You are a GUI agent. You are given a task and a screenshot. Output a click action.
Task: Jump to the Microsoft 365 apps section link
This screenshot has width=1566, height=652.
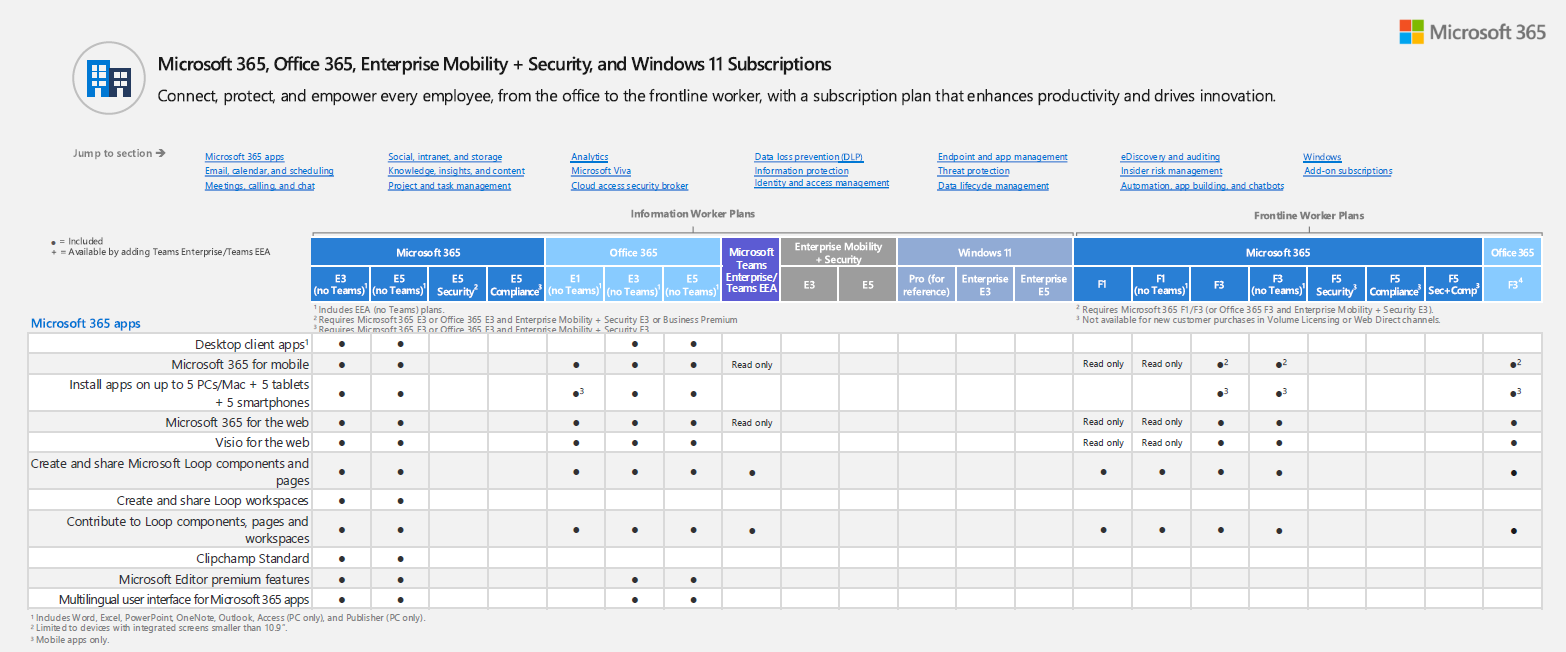tap(245, 157)
